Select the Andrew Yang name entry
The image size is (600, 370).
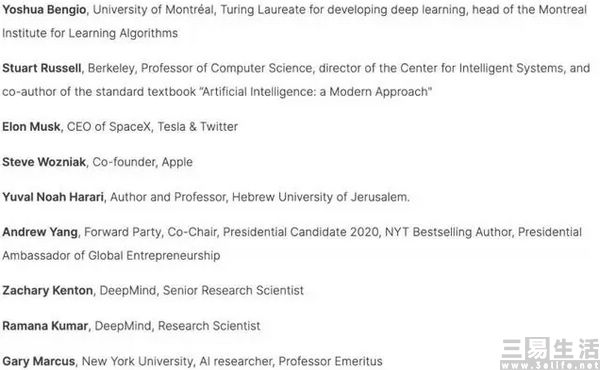[40, 232]
